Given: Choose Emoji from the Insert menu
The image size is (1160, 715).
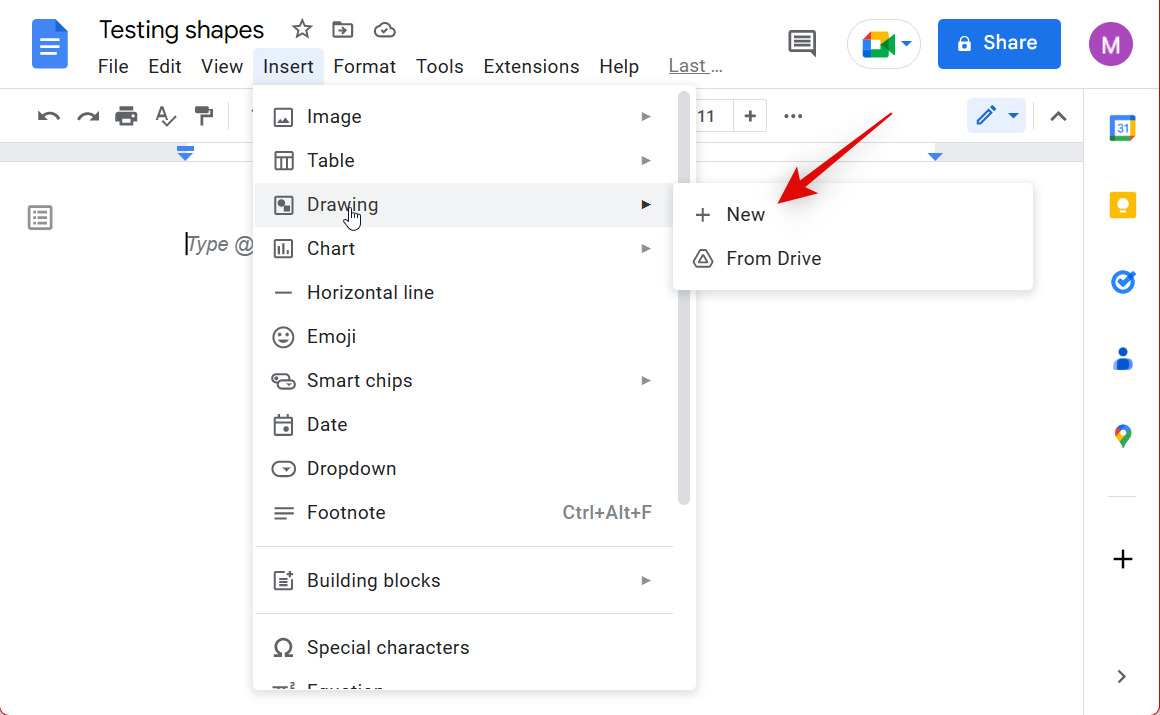Looking at the screenshot, I should (464, 337).
